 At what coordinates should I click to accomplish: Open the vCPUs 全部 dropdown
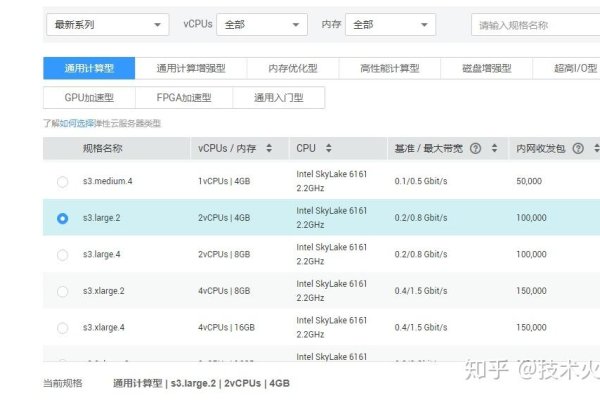point(262,25)
